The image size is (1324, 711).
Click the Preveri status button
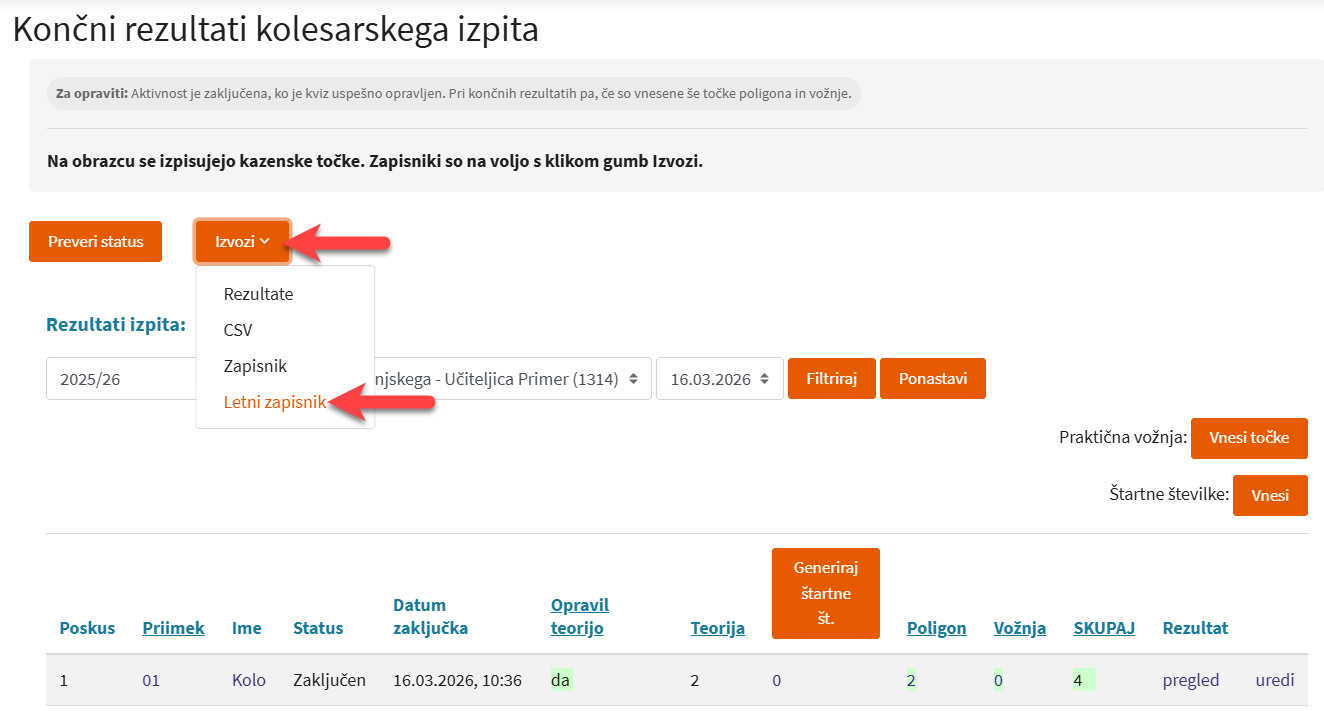coord(95,242)
